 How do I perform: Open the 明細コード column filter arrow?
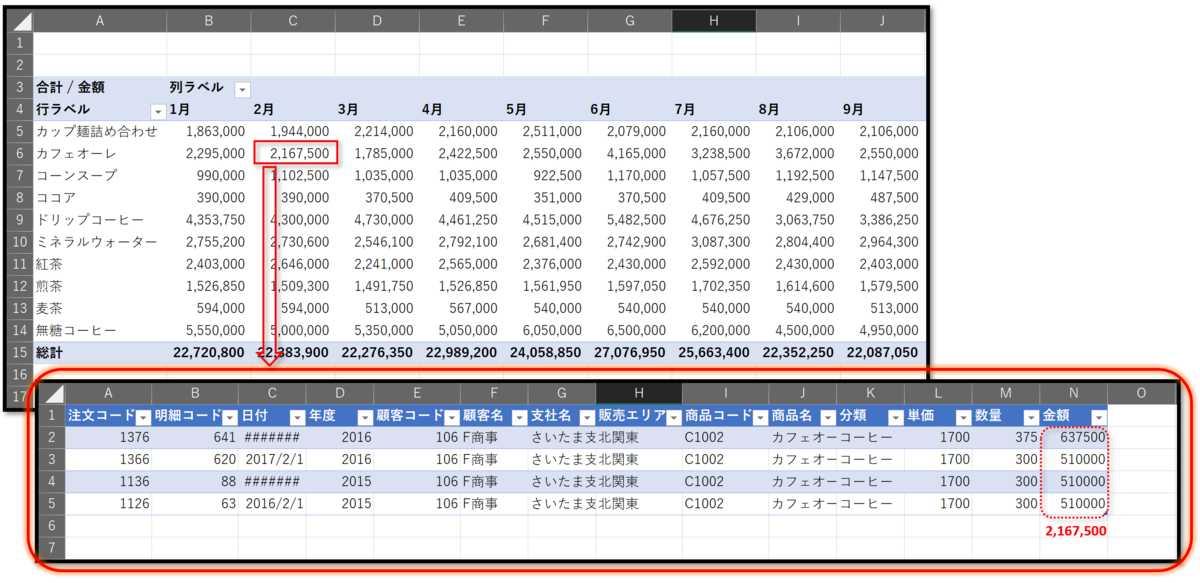(x=229, y=417)
